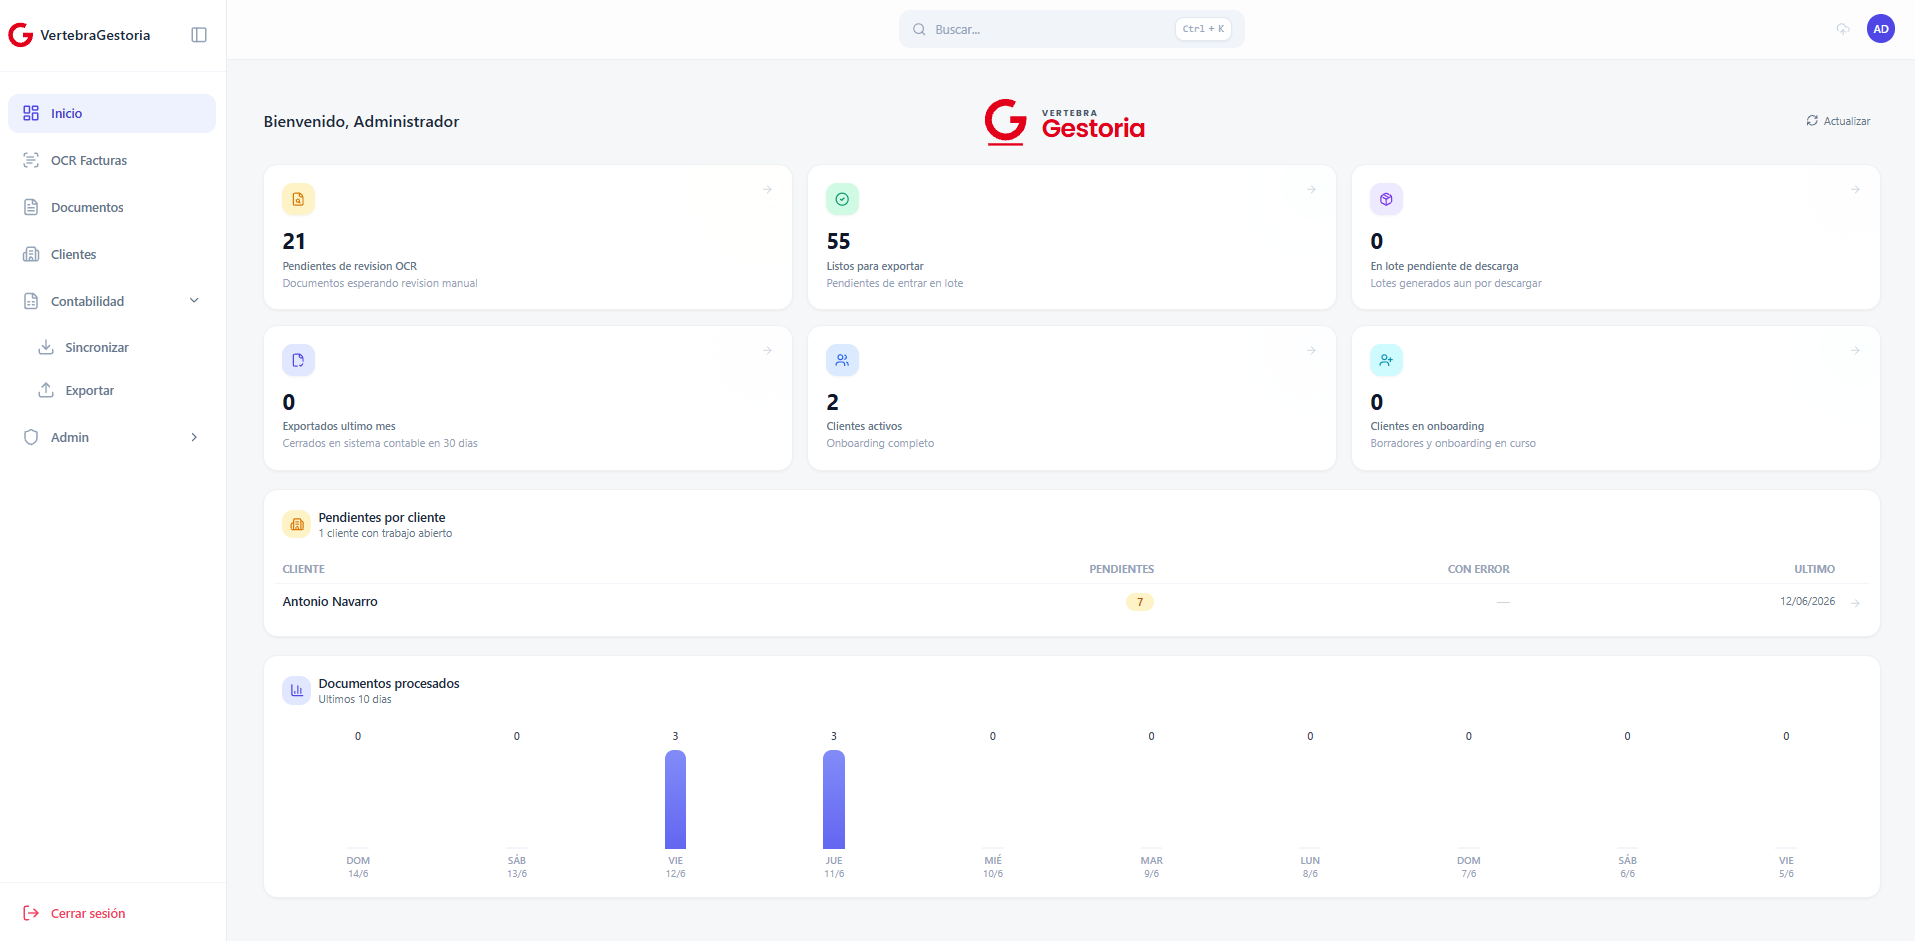Viewport: 1915px width, 941px height.
Task: Click the PENDIENTES column header
Action: point(1121,569)
